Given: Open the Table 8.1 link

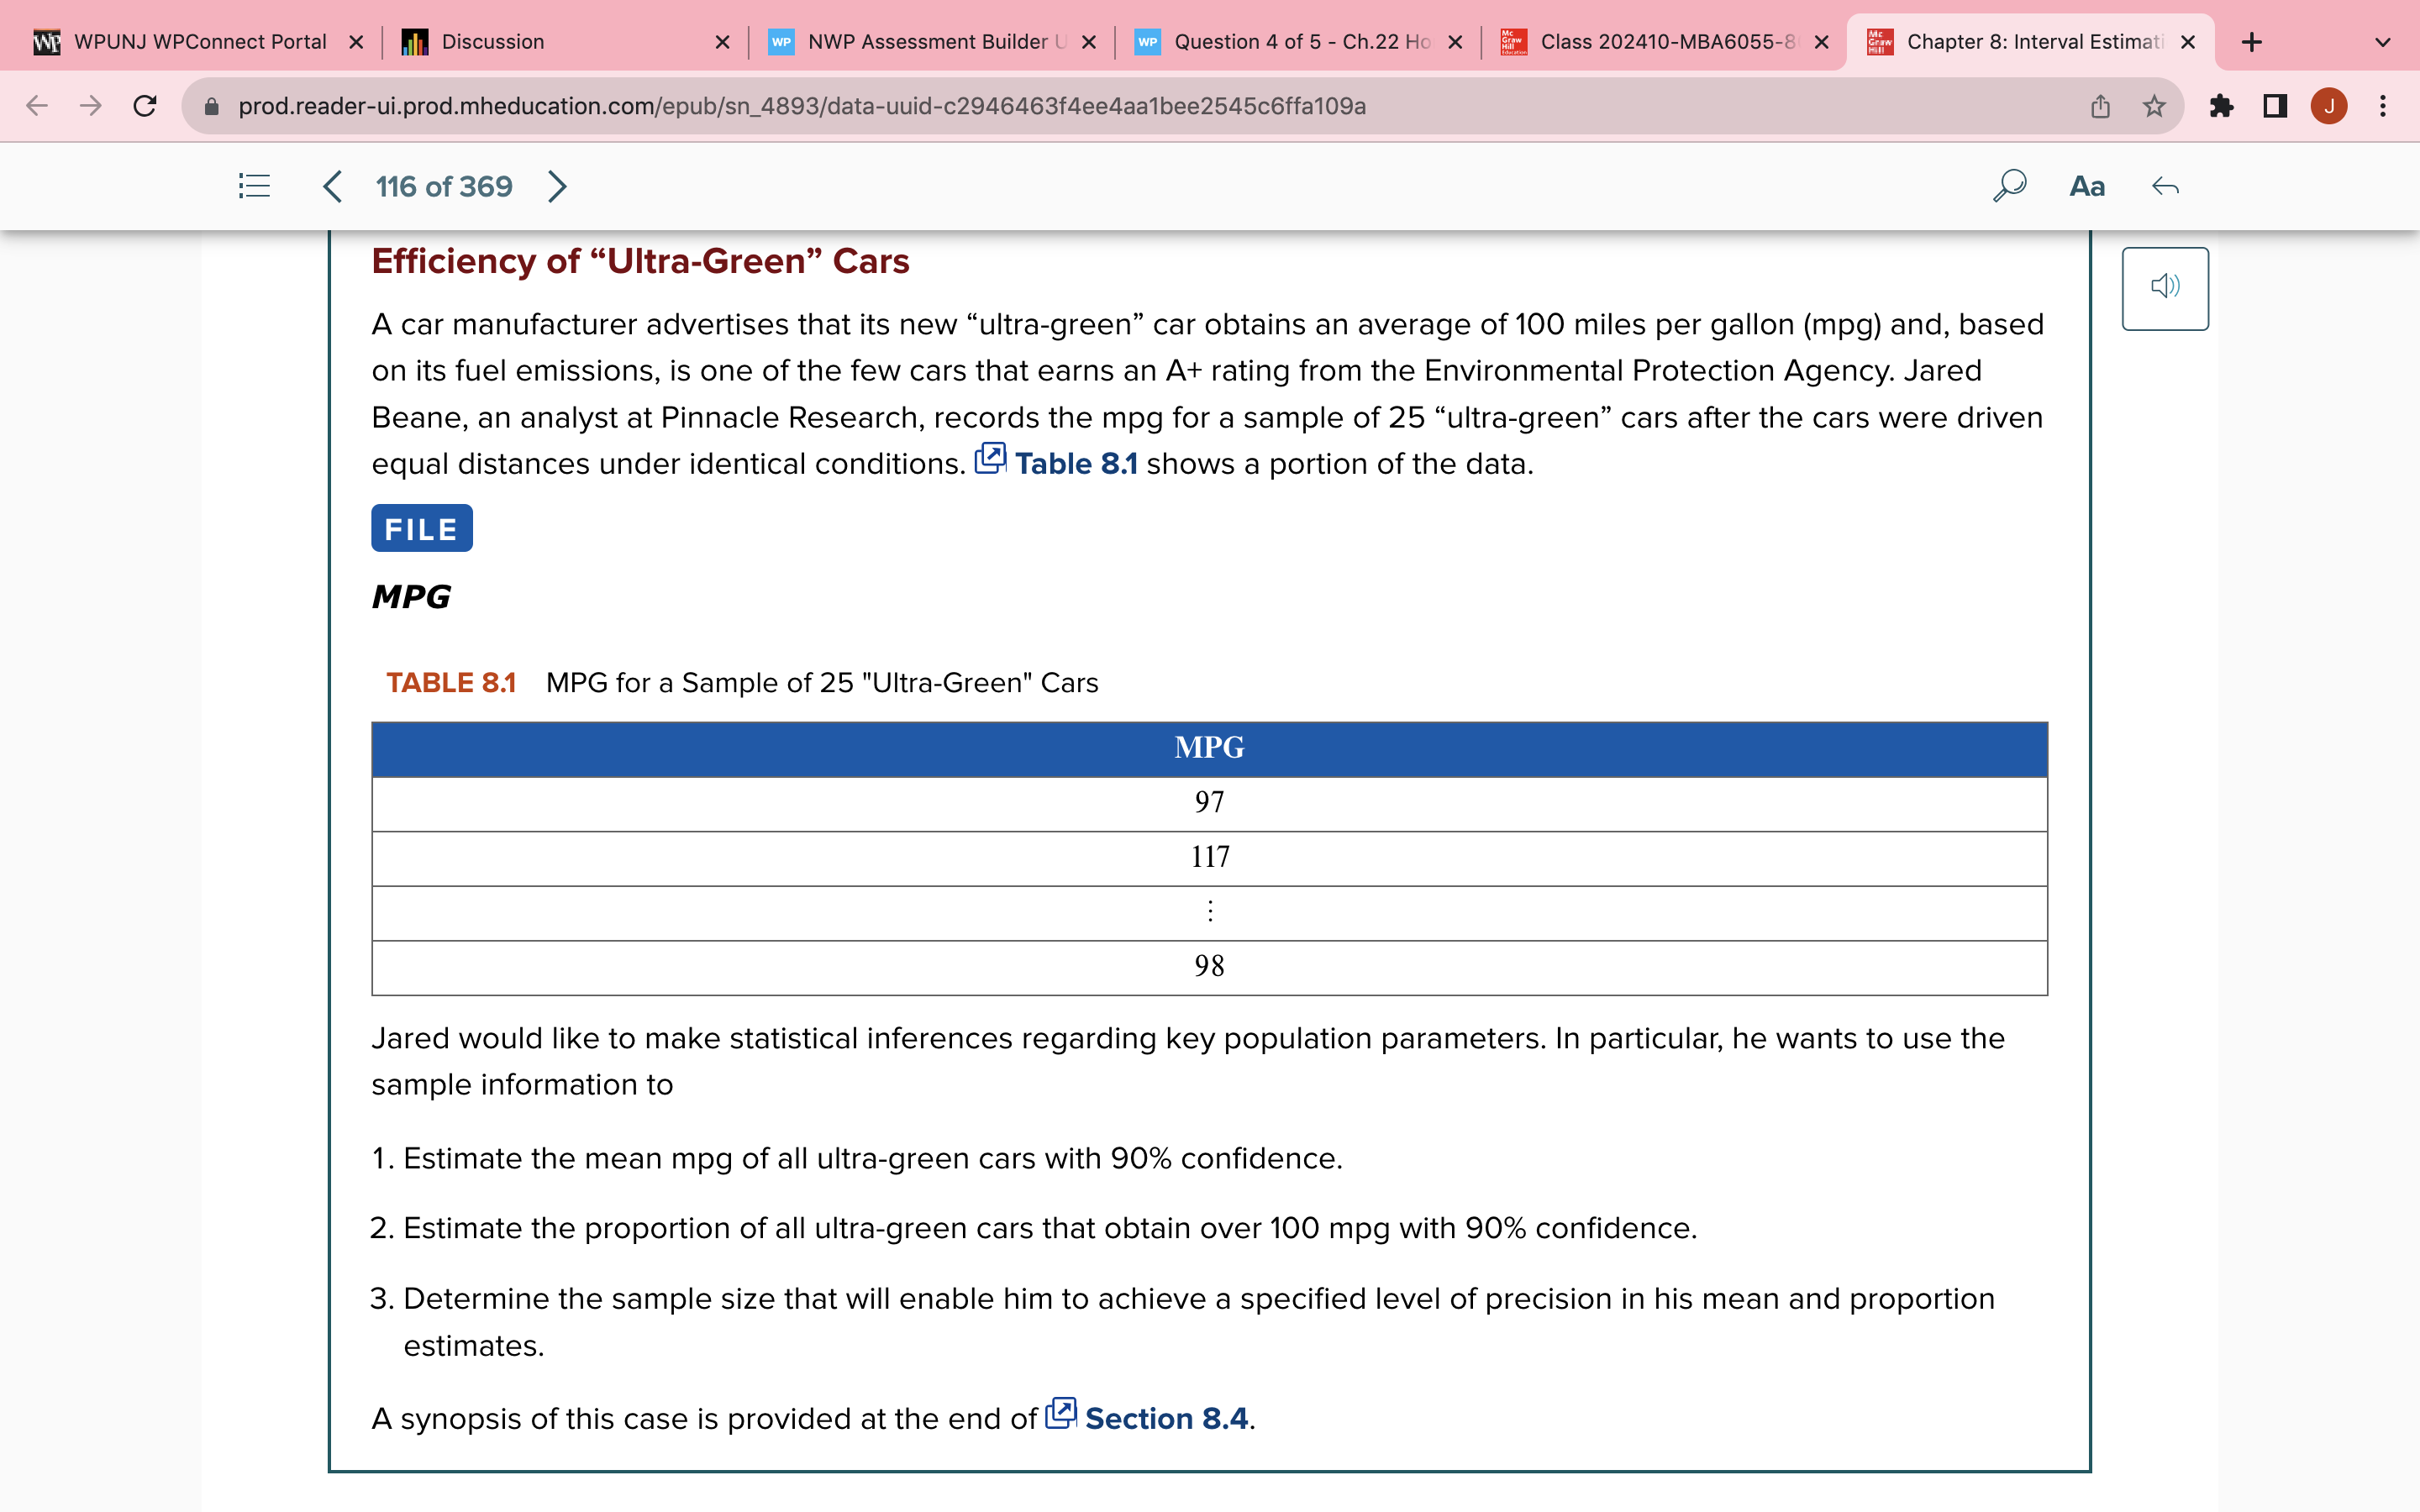Looking at the screenshot, I should point(1075,464).
